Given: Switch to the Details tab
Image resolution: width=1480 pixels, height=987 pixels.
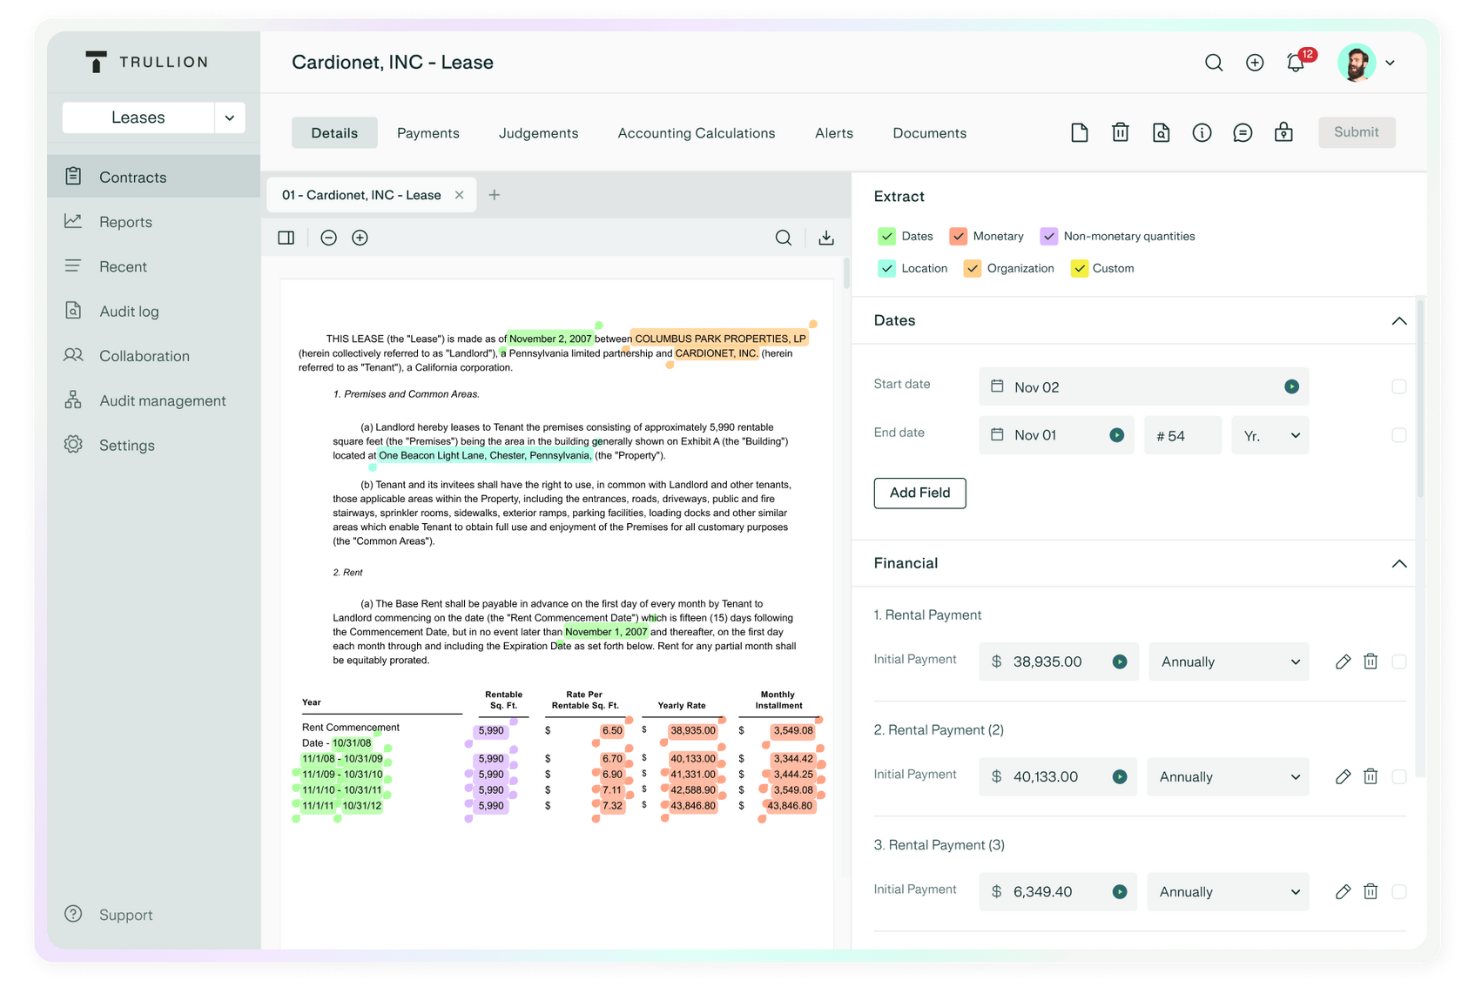Looking at the screenshot, I should click(x=334, y=133).
